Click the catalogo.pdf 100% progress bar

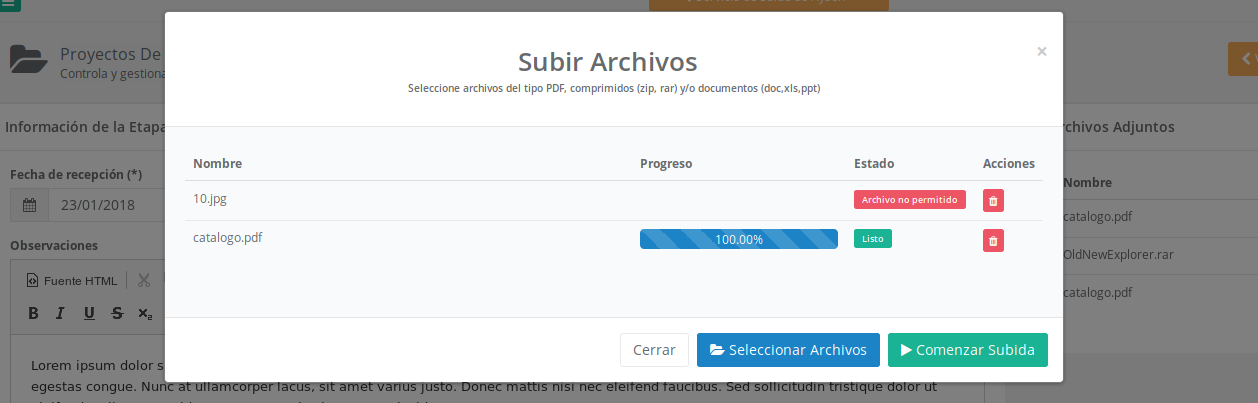[738, 239]
